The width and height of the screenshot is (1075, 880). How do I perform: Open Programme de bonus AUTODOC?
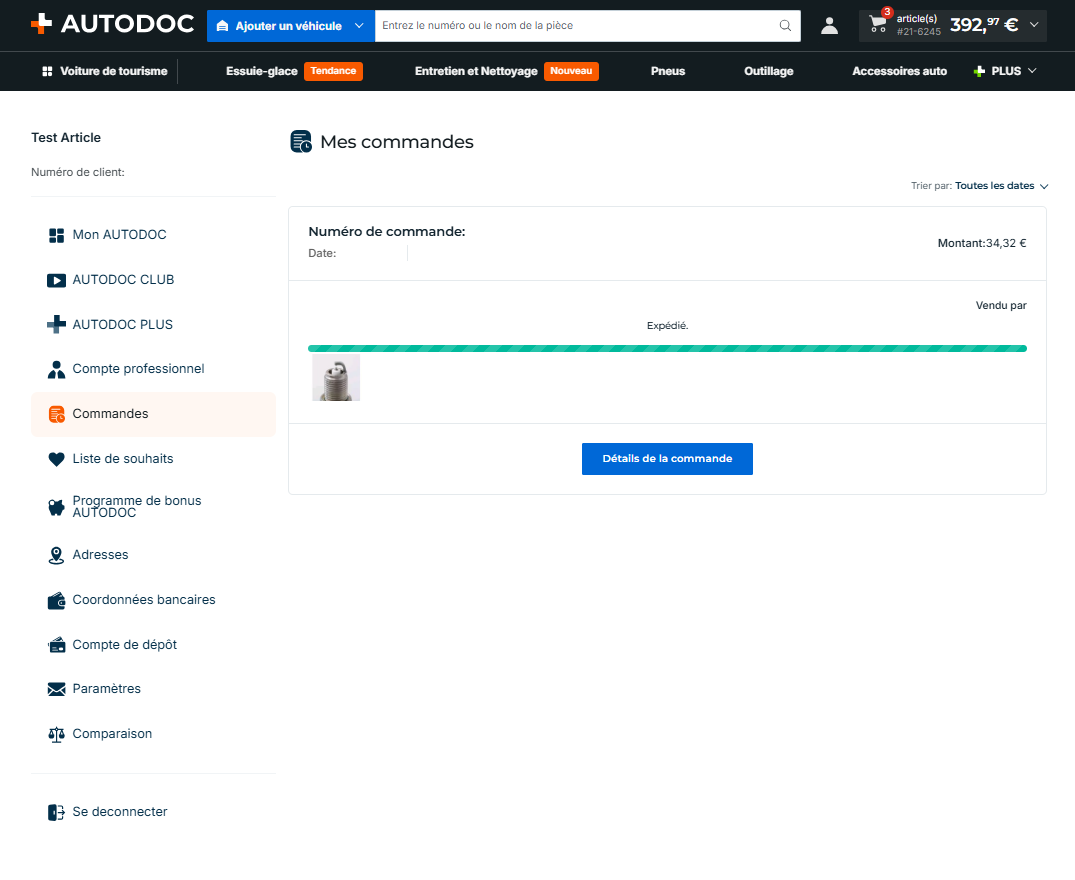(137, 506)
